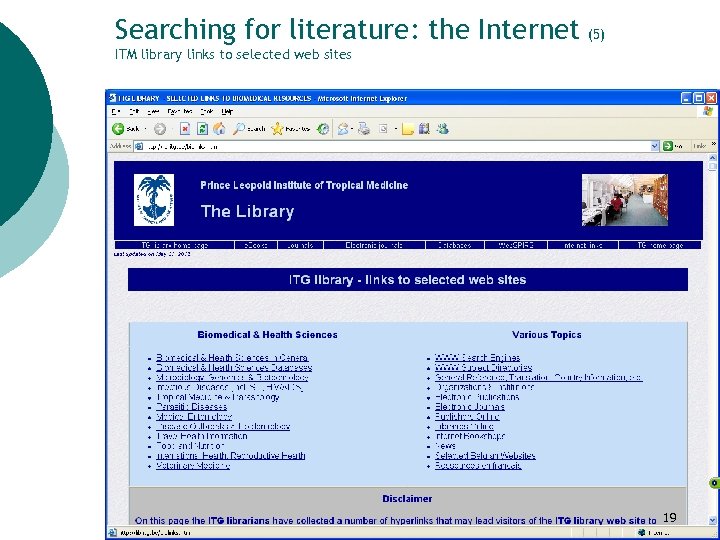
Task: Open the Selected Belgian Websites link
Action: 485,456
